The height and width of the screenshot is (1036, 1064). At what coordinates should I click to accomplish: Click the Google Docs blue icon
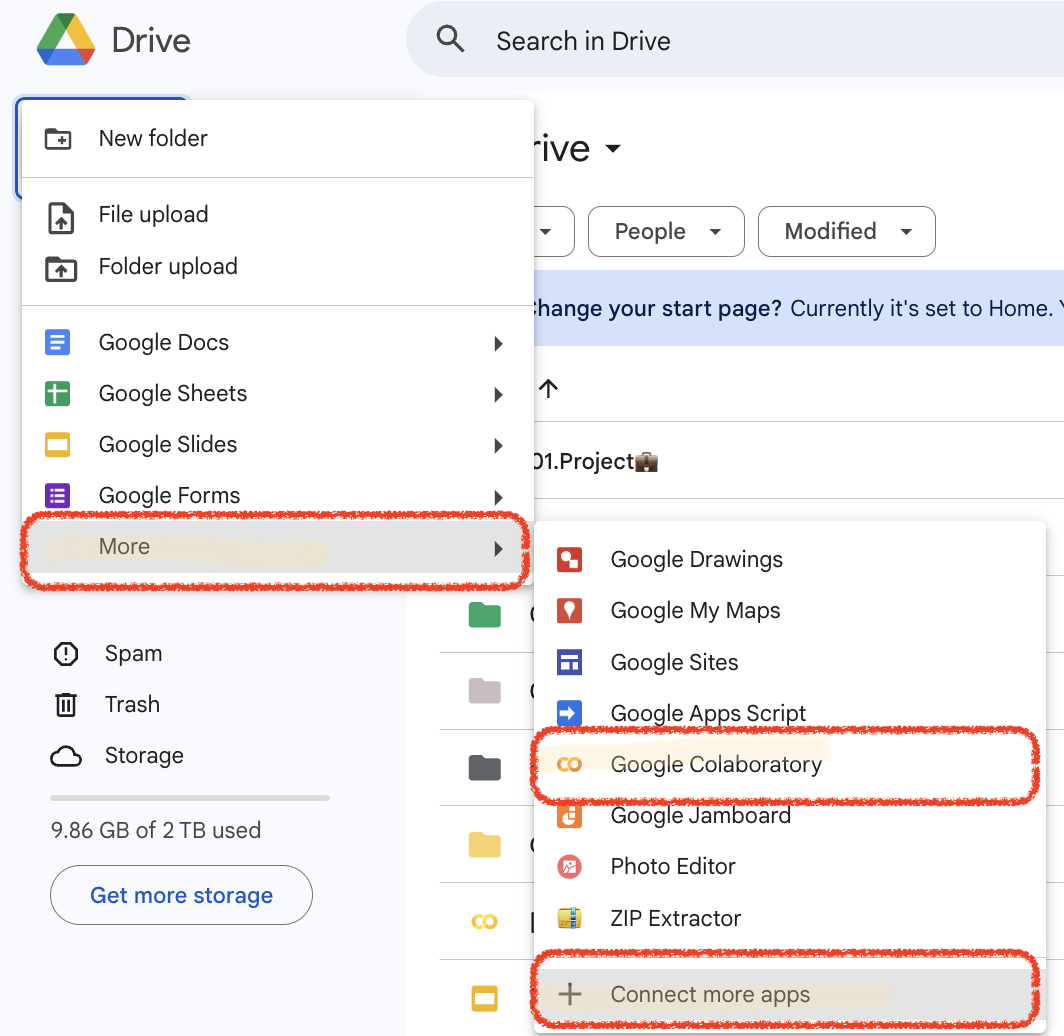(57, 342)
